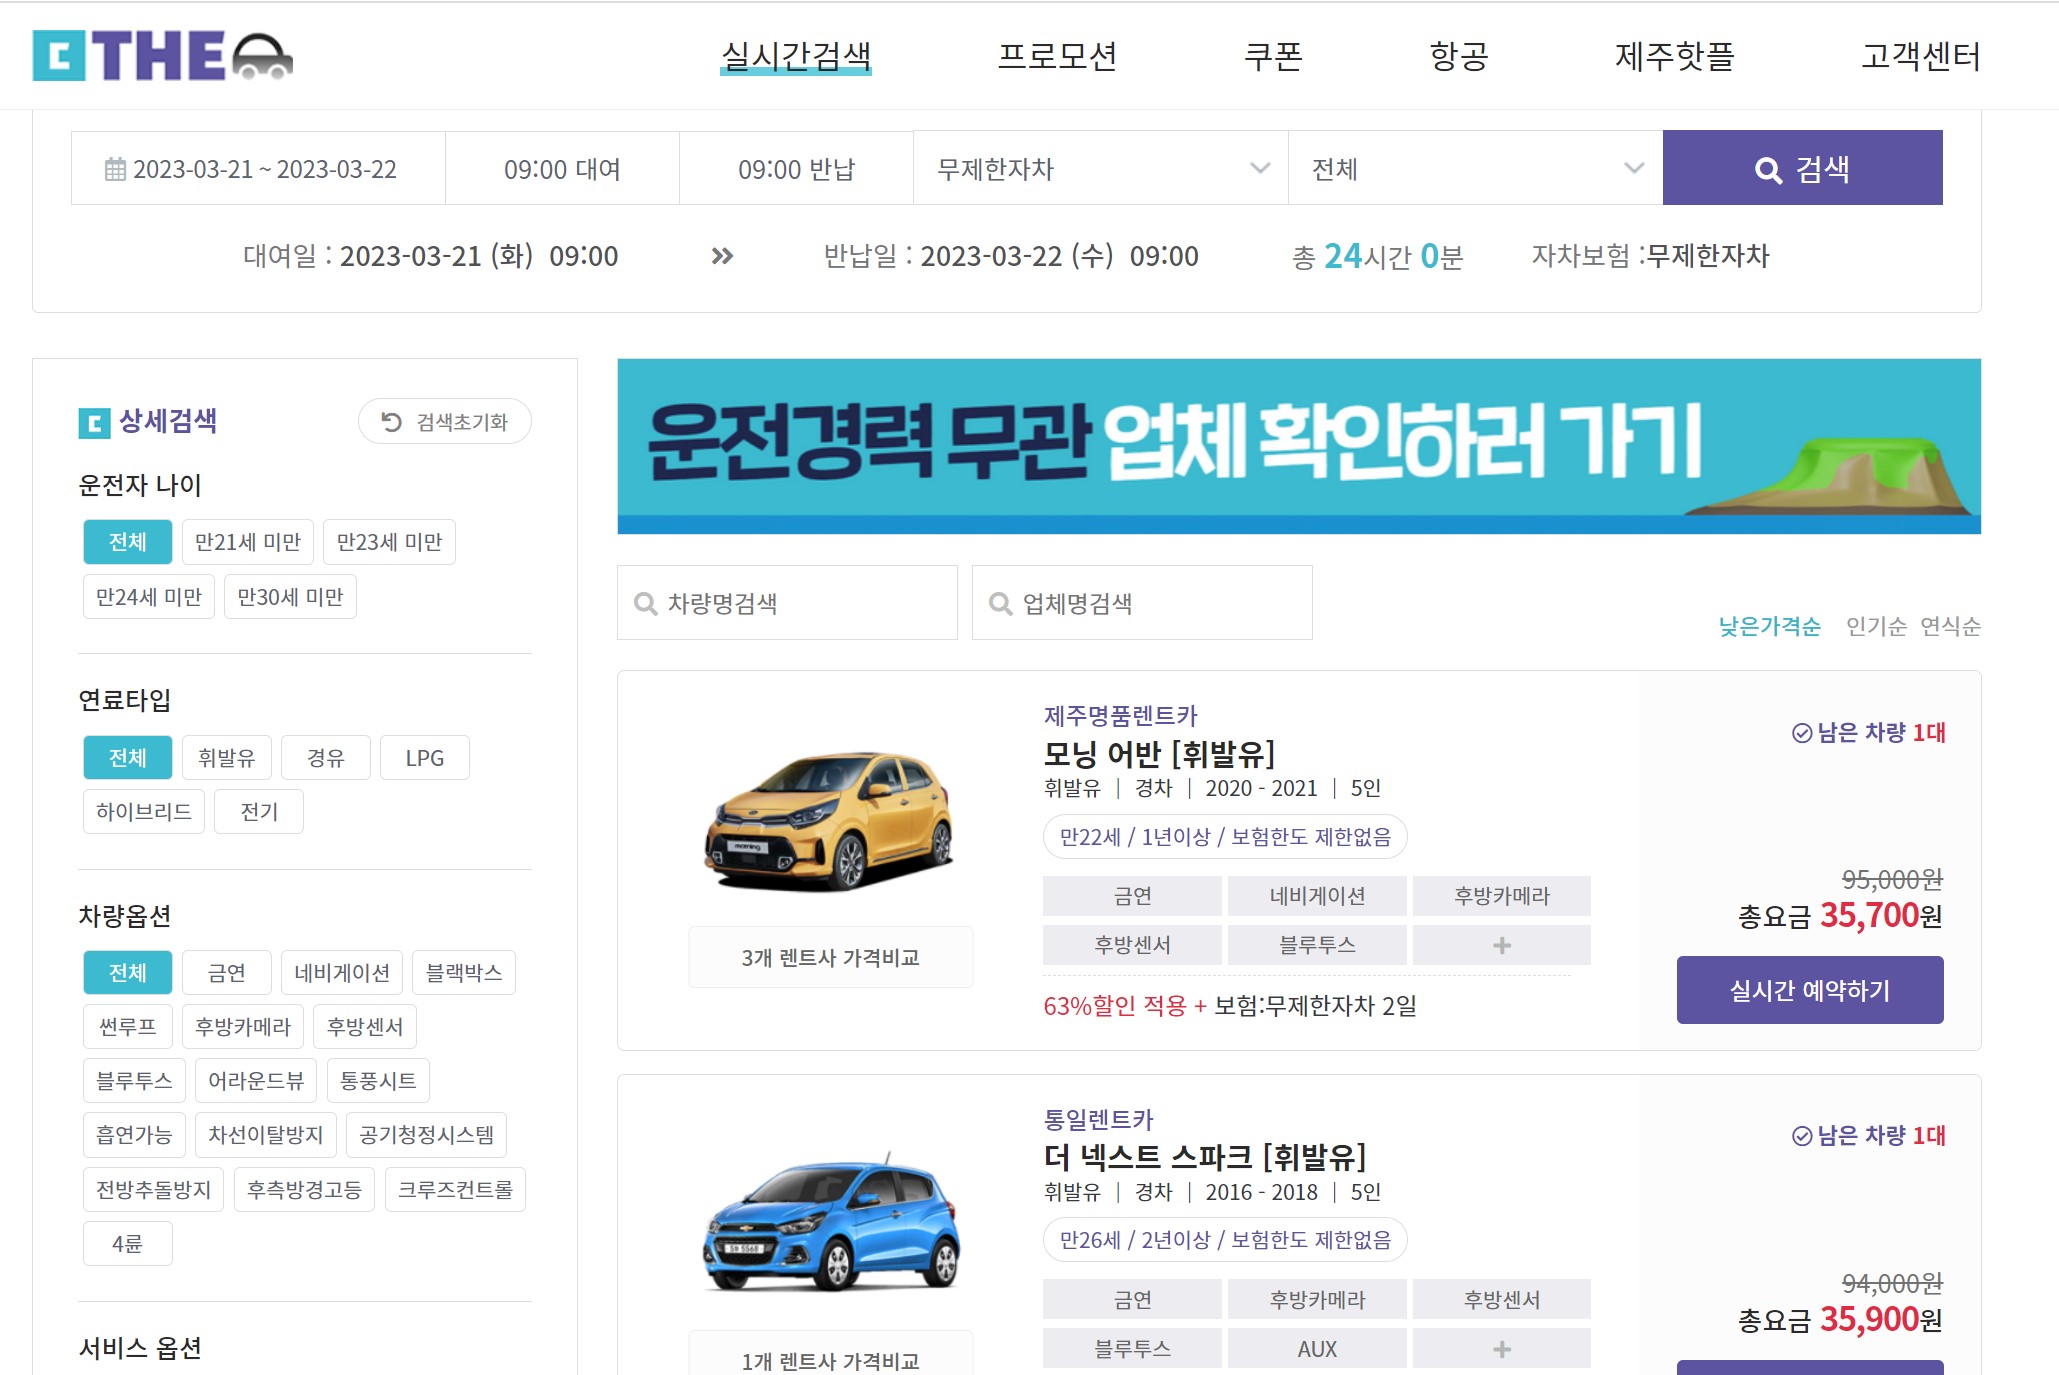Open 항공 menu
The width and height of the screenshot is (2059, 1375).
tap(1459, 55)
